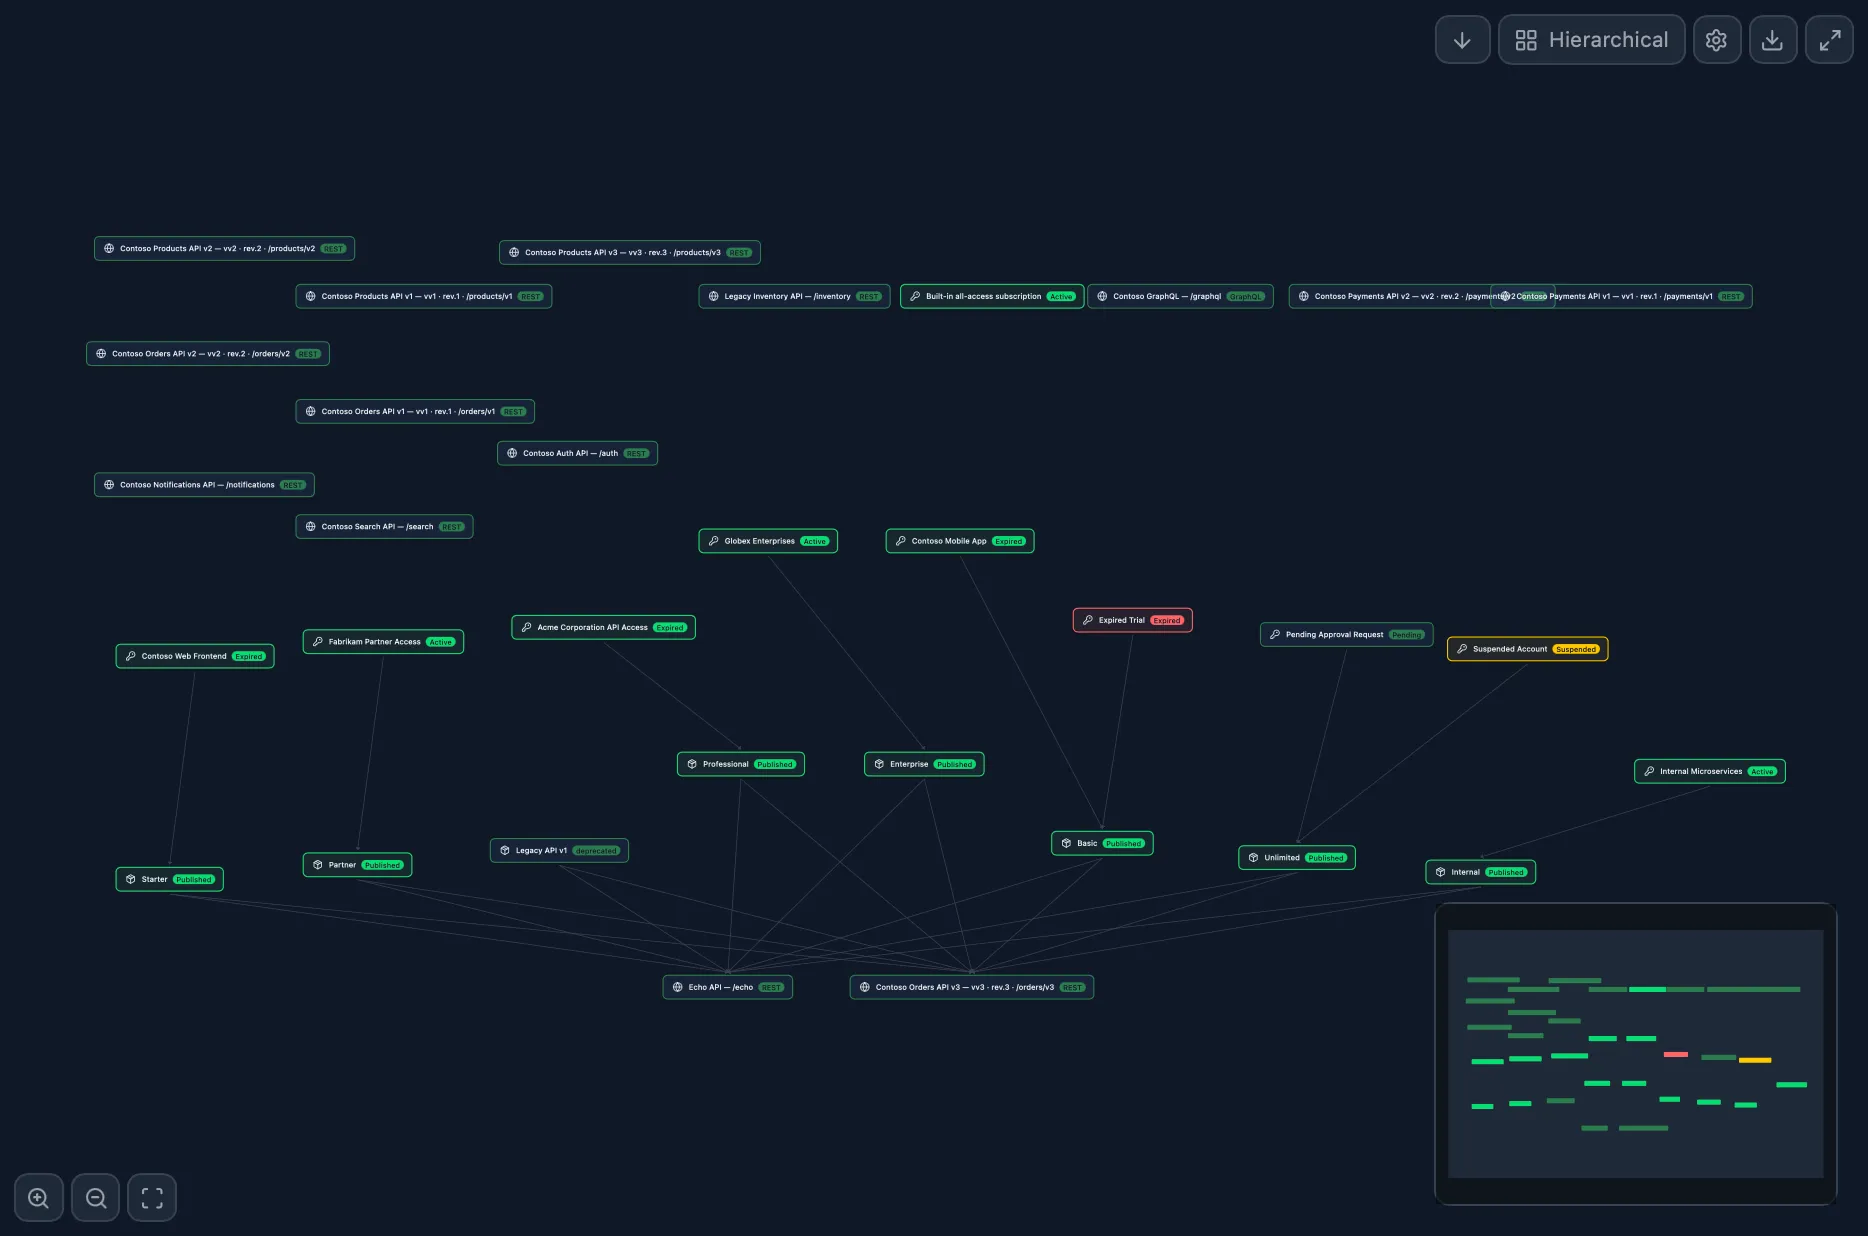1868x1236 pixels.
Task: Click inside the minimap to navigate the graph
Action: click(x=1634, y=1052)
